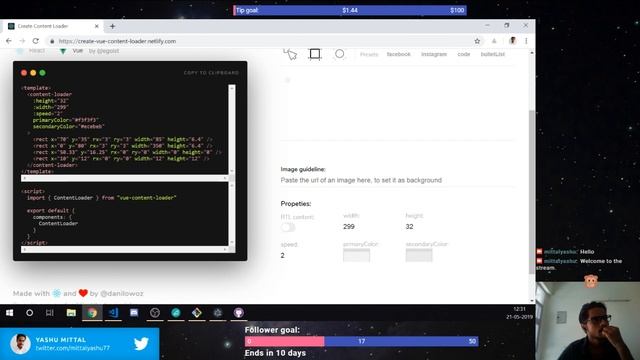Viewport: 640px width, 360px height.
Task: Select the Create Content Loader tab
Action: (53, 26)
